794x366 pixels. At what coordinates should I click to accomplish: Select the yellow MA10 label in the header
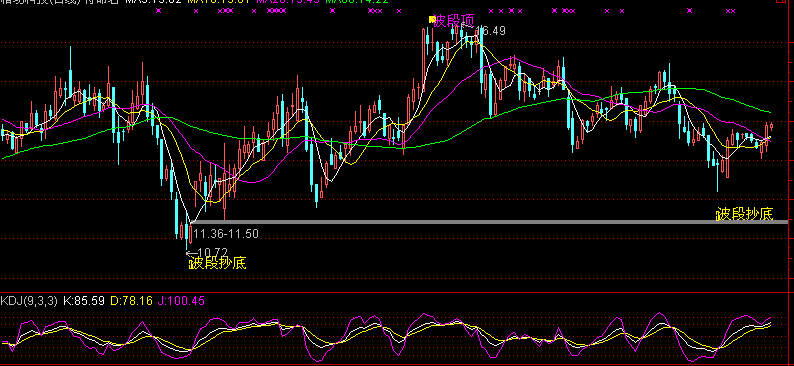click(219, 2)
